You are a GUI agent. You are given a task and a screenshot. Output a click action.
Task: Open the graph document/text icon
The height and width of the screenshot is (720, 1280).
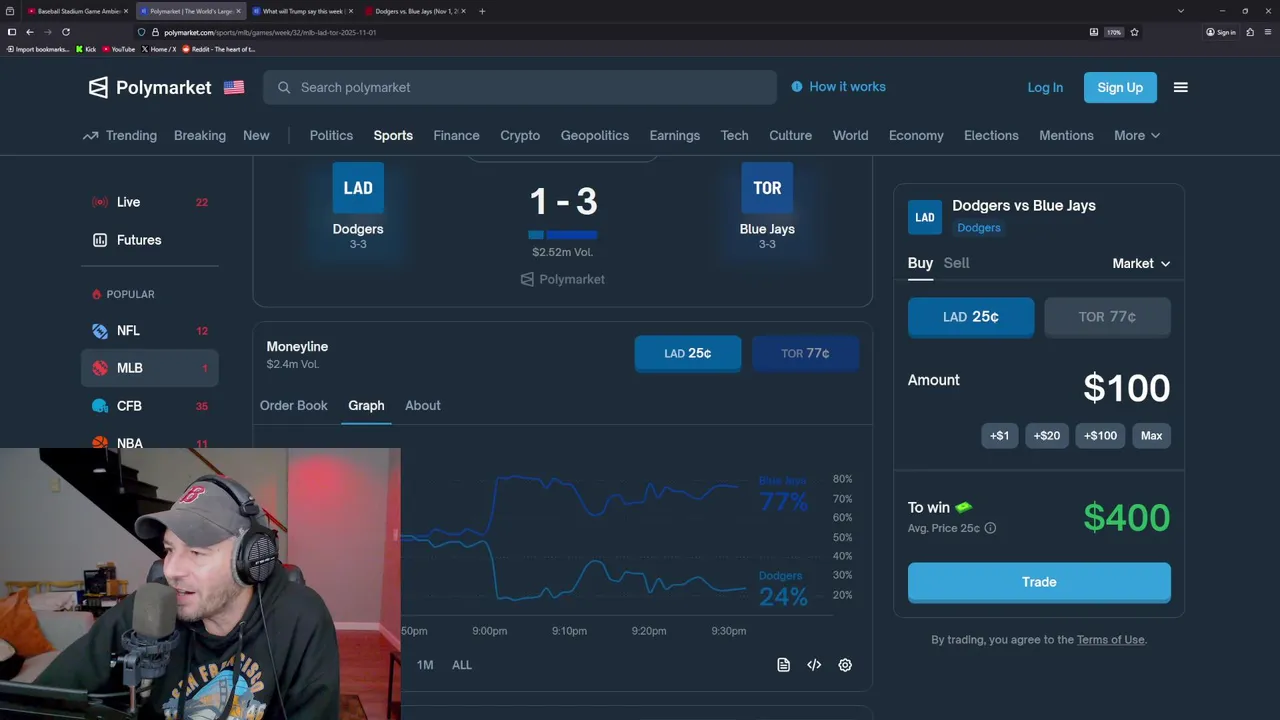[784, 665]
